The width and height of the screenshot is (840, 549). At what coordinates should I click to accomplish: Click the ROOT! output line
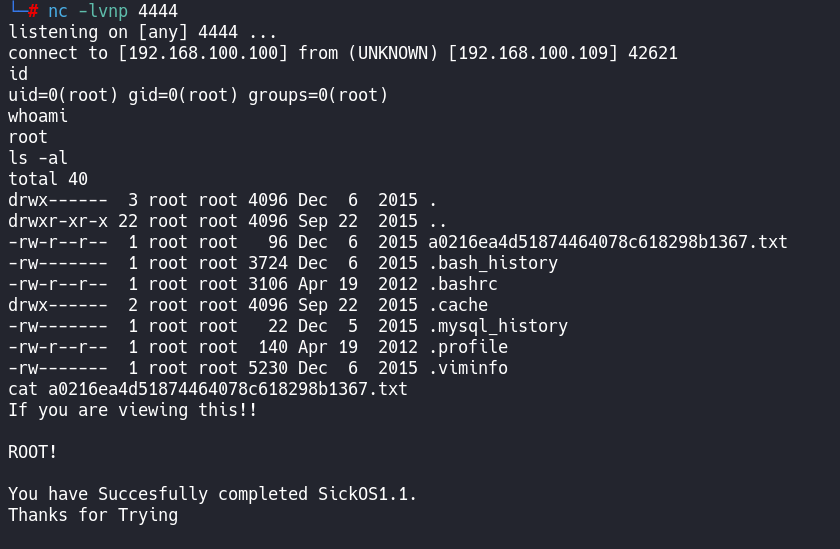coord(33,452)
